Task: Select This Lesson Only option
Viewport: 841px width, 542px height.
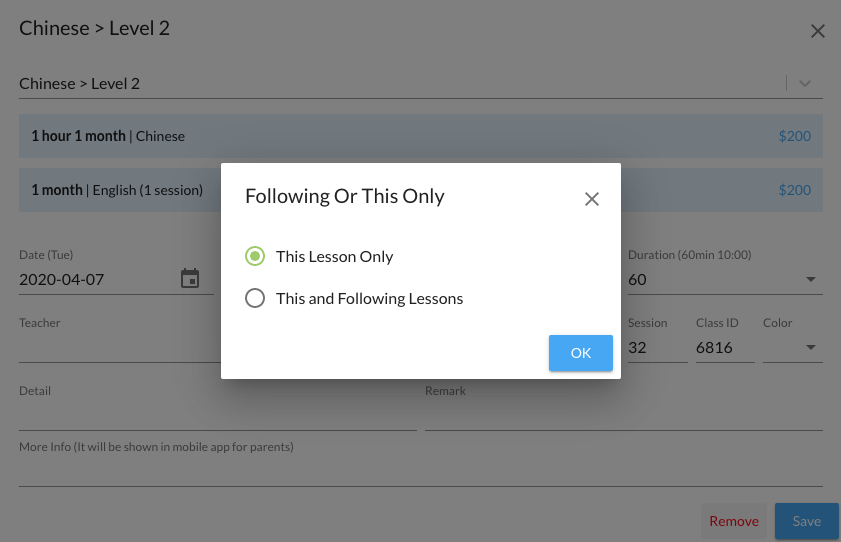Action: (255, 256)
